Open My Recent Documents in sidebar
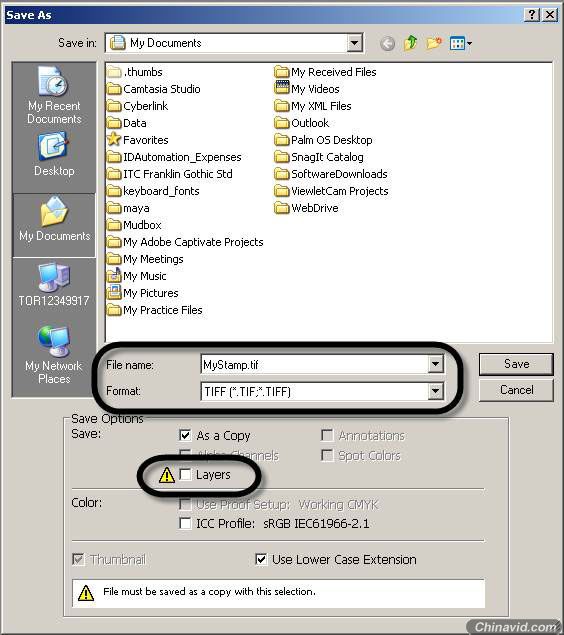 (x=54, y=96)
